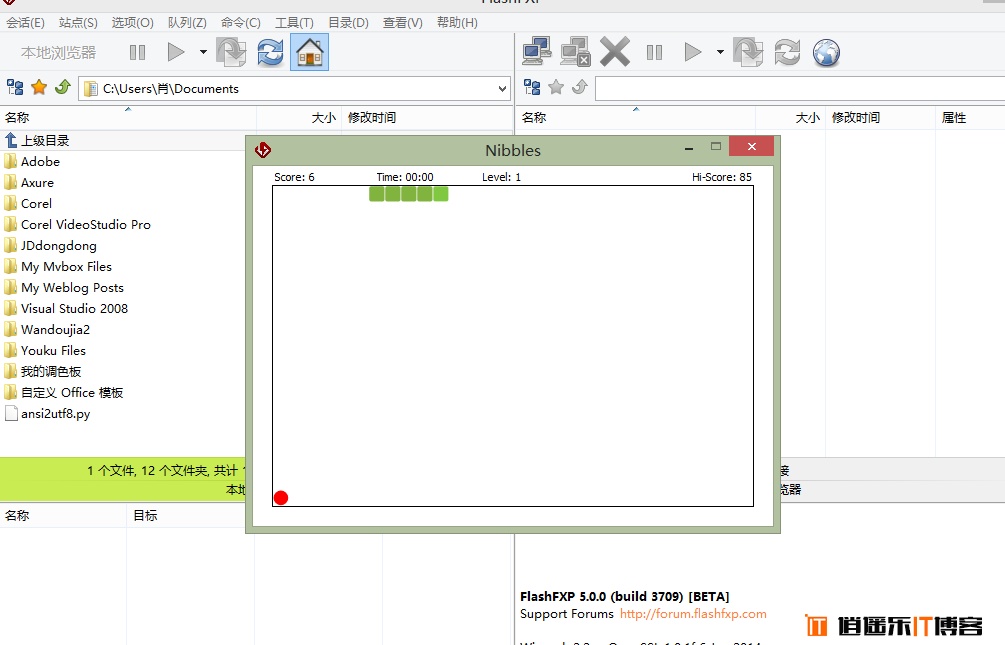The image size is (1005, 645).
Task: Show the local folder tree icon
Action: pyautogui.click(x=15, y=87)
